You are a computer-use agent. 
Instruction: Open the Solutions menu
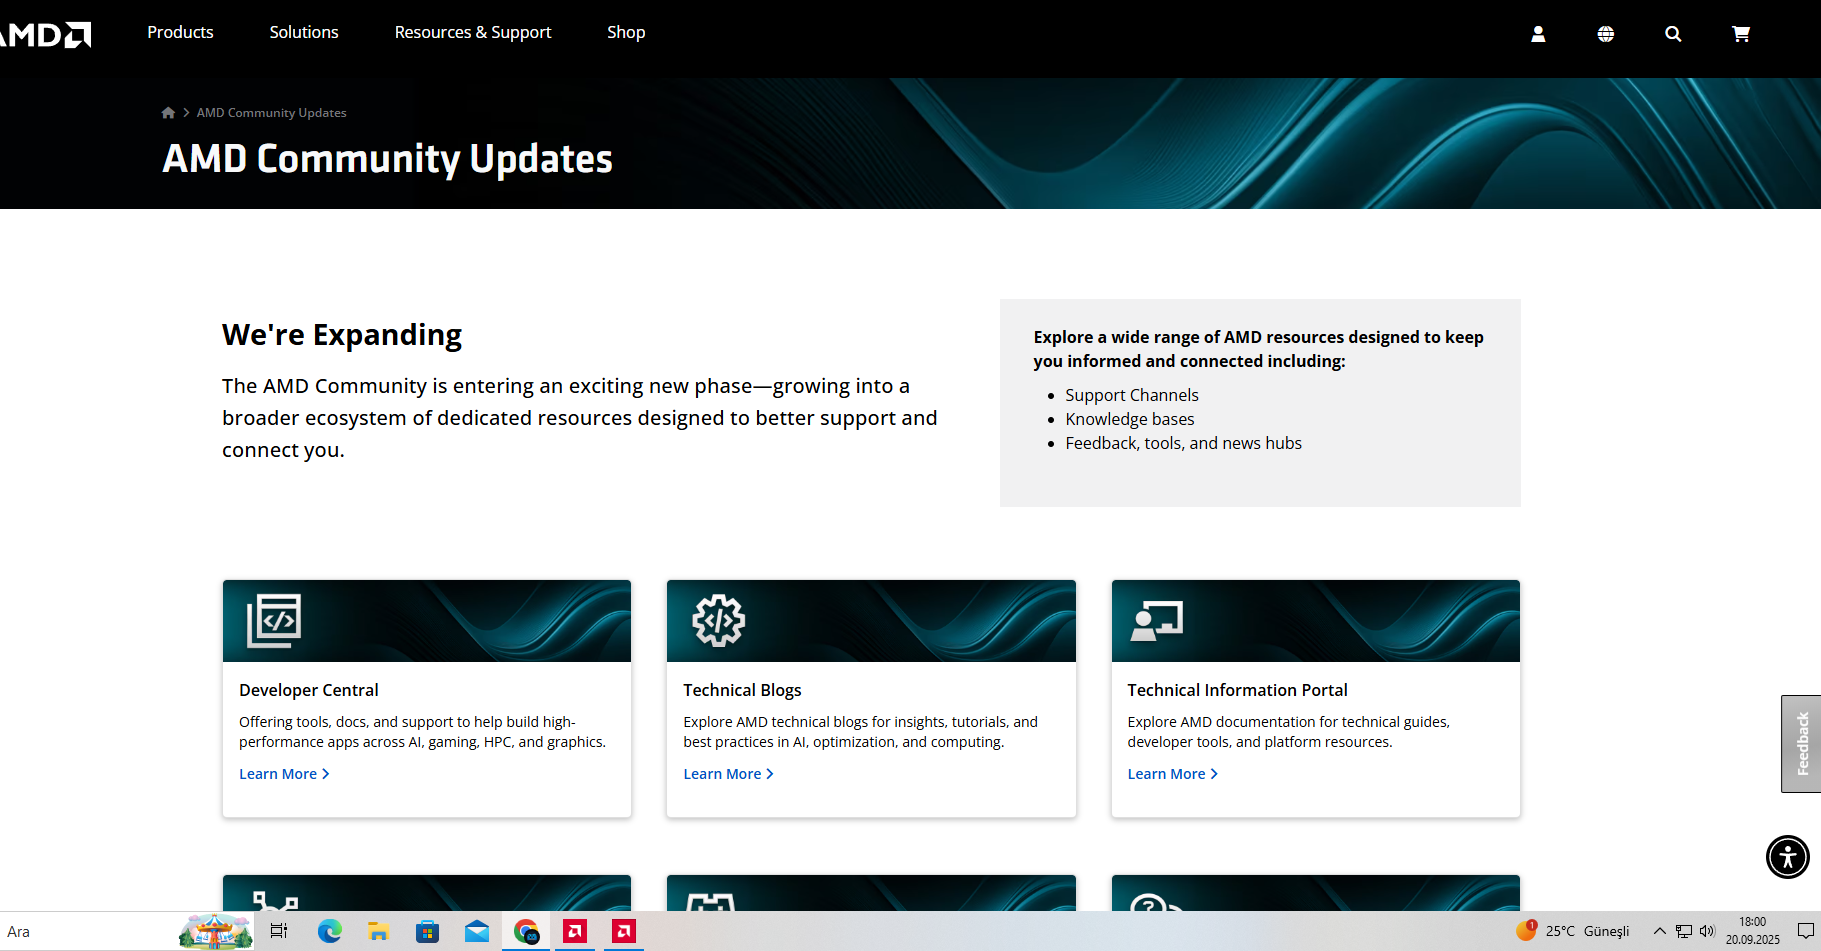[x=304, y=32]
